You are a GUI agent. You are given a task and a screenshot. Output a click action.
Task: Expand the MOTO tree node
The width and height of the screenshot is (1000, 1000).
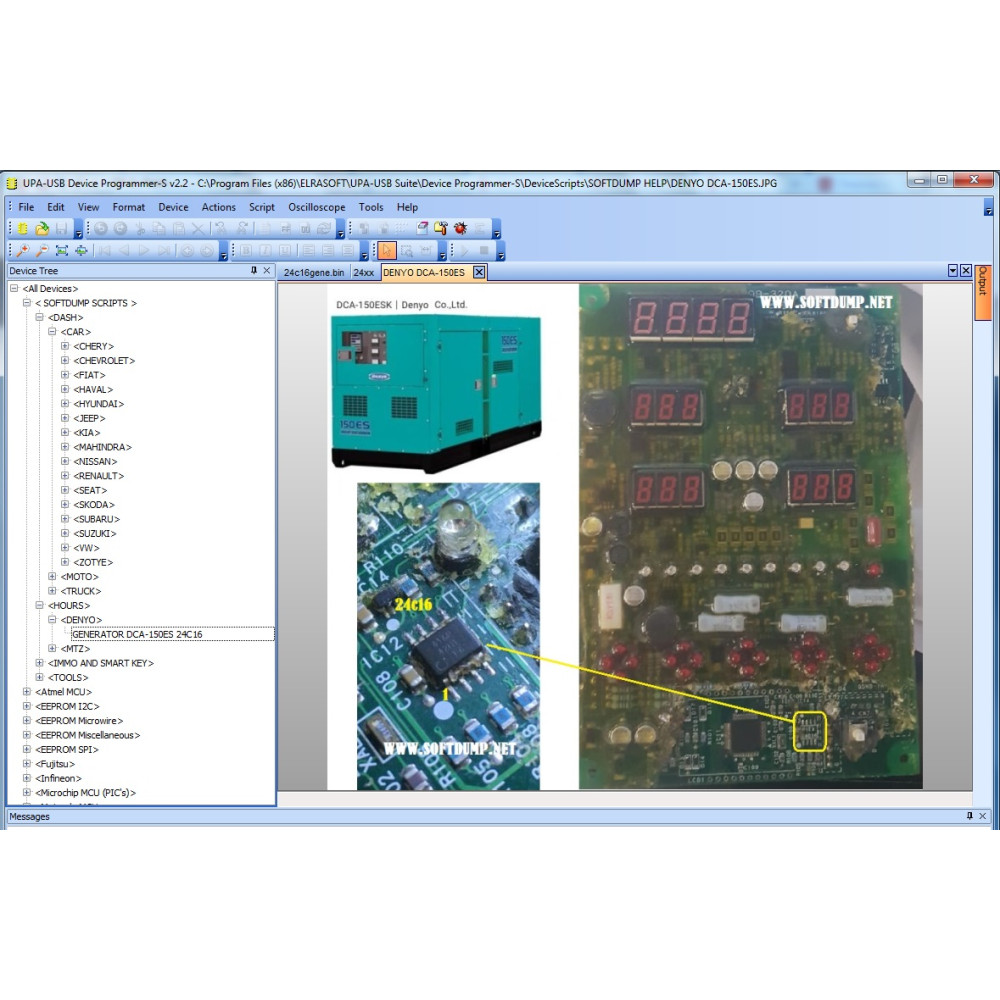52,577
